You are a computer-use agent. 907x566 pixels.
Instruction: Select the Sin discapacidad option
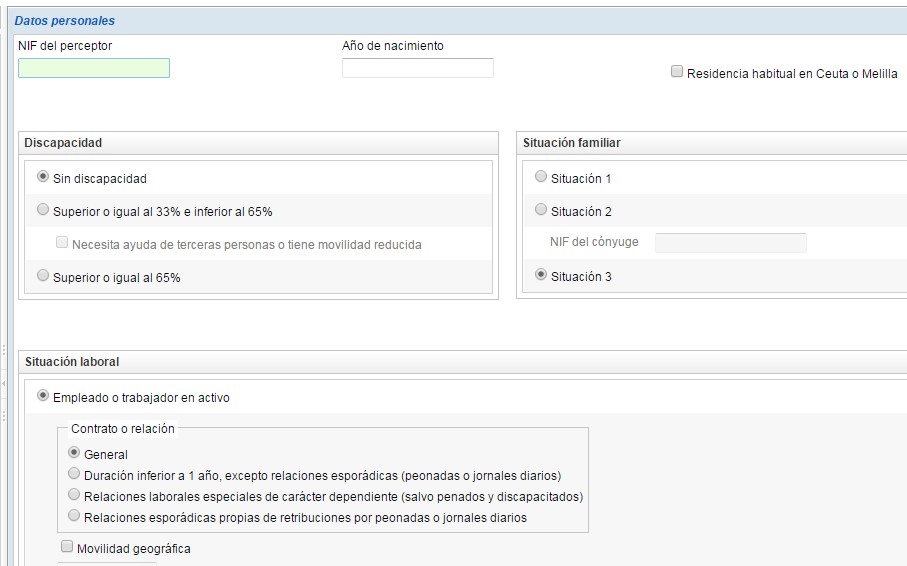click(43, 177)
